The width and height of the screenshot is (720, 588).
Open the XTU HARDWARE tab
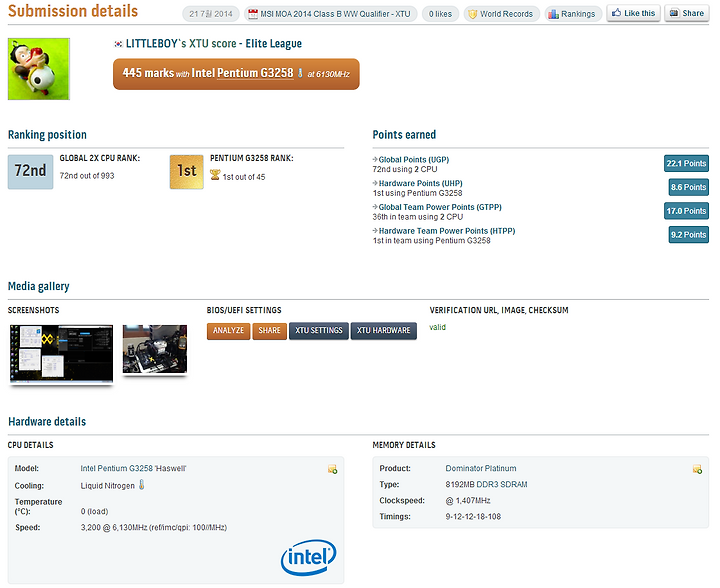[383, 330]
